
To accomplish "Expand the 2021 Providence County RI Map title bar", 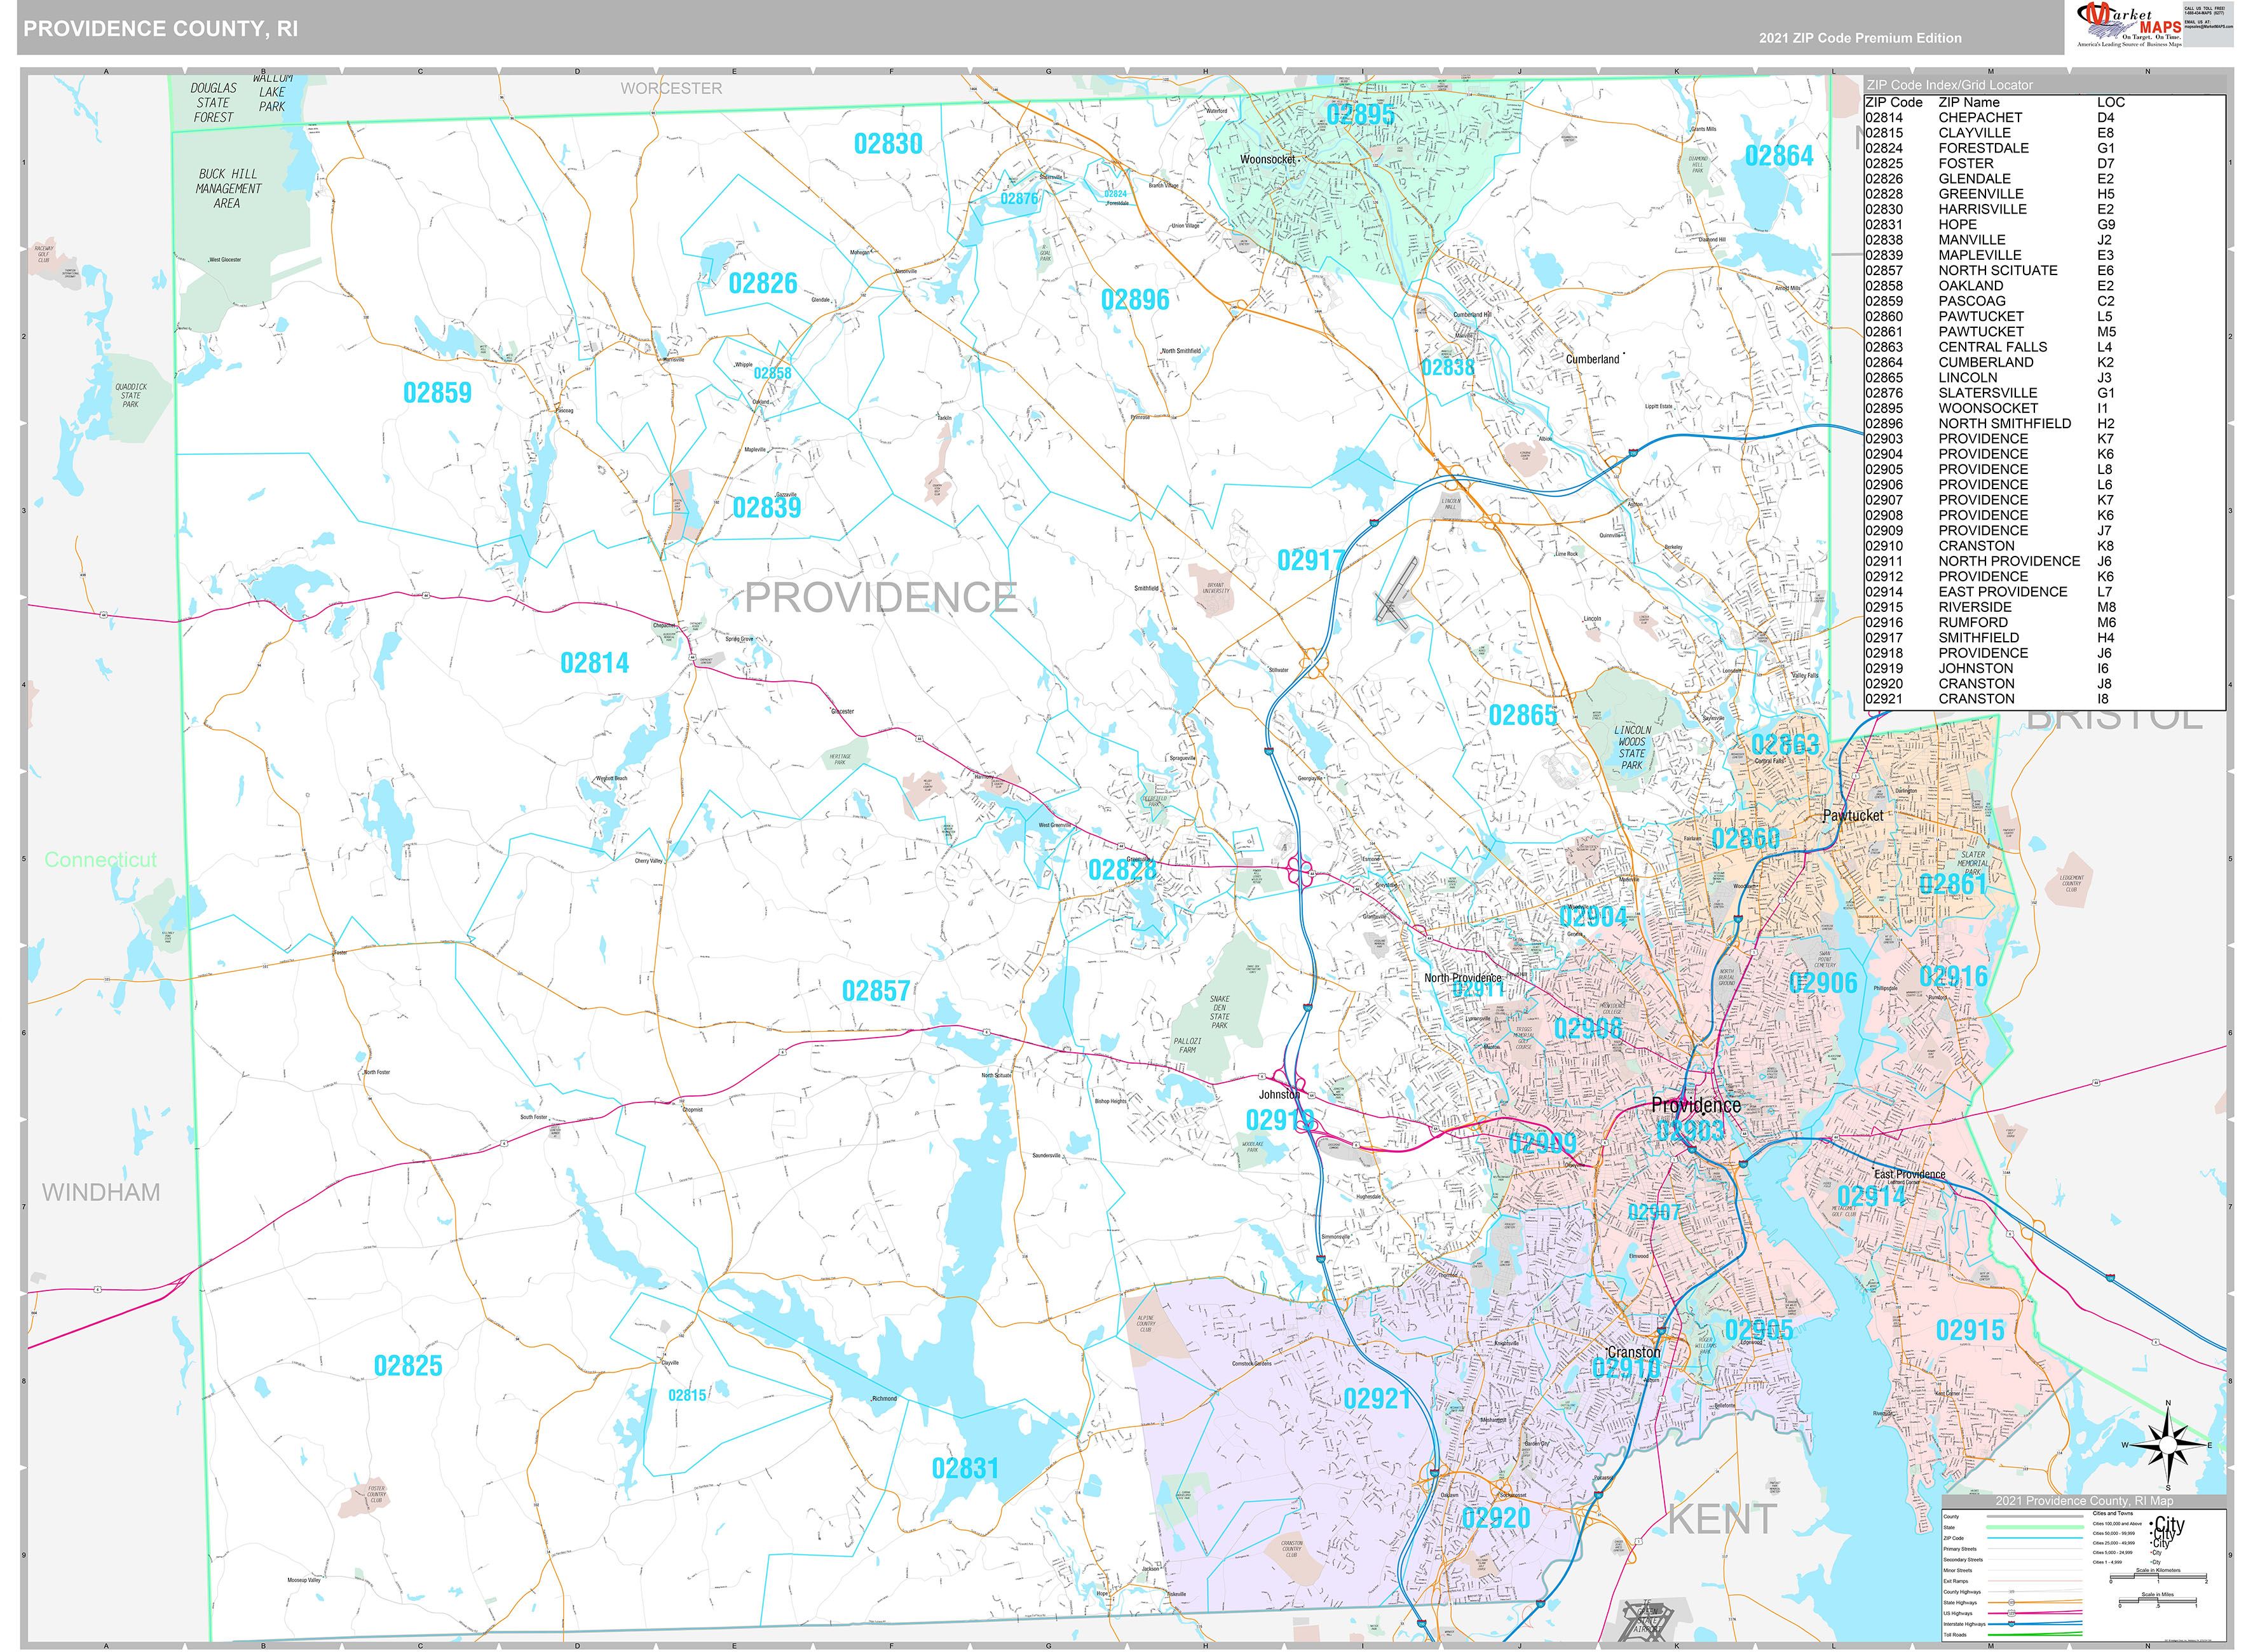I will pos(2085,1502).
